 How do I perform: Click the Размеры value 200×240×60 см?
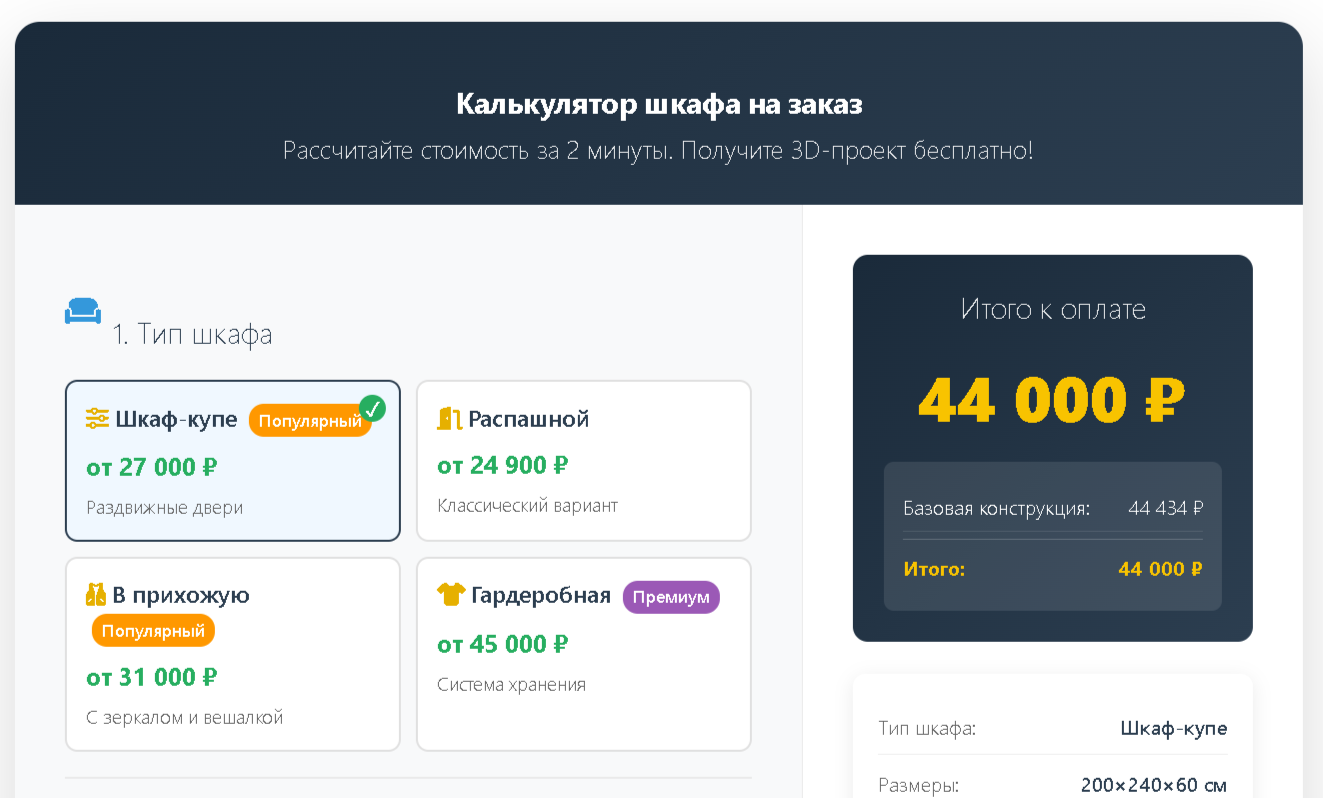1157,785
